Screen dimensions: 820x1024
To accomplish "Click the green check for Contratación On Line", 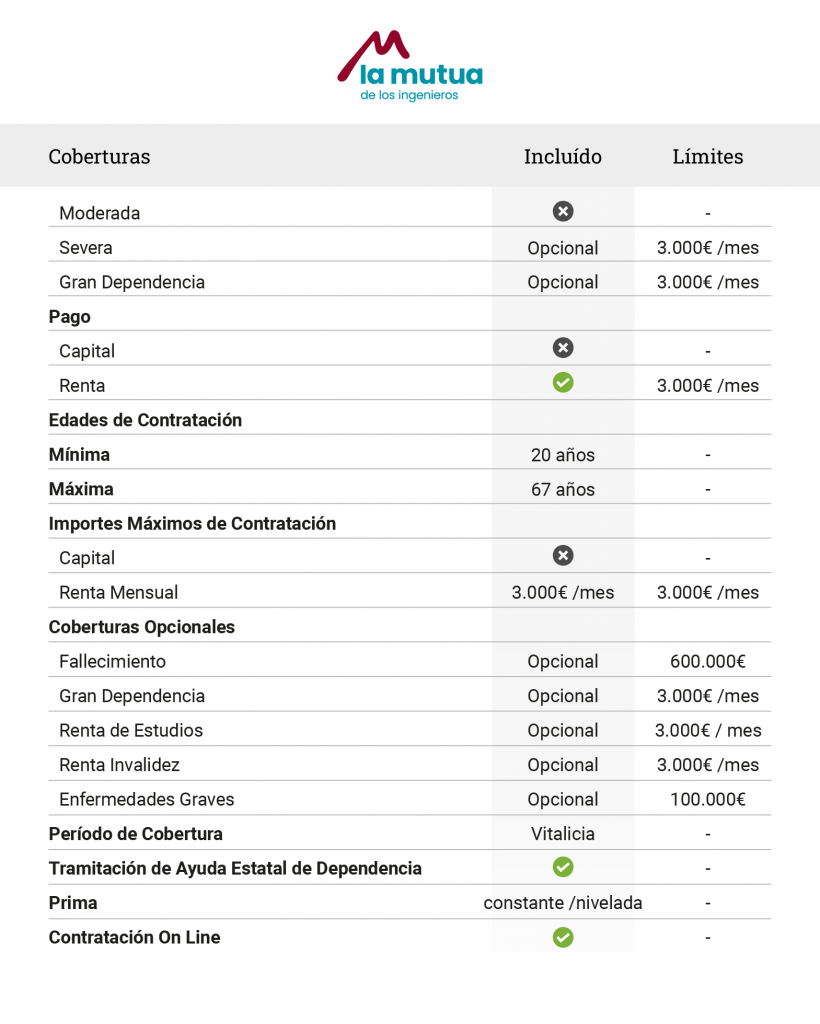I will (563, 936).
